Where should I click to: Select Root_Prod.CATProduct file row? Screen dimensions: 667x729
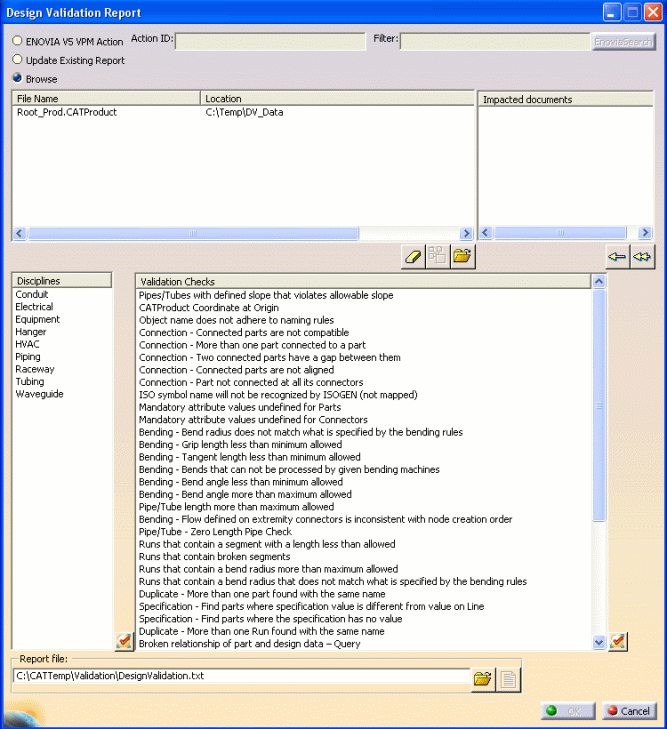(67, 113)
